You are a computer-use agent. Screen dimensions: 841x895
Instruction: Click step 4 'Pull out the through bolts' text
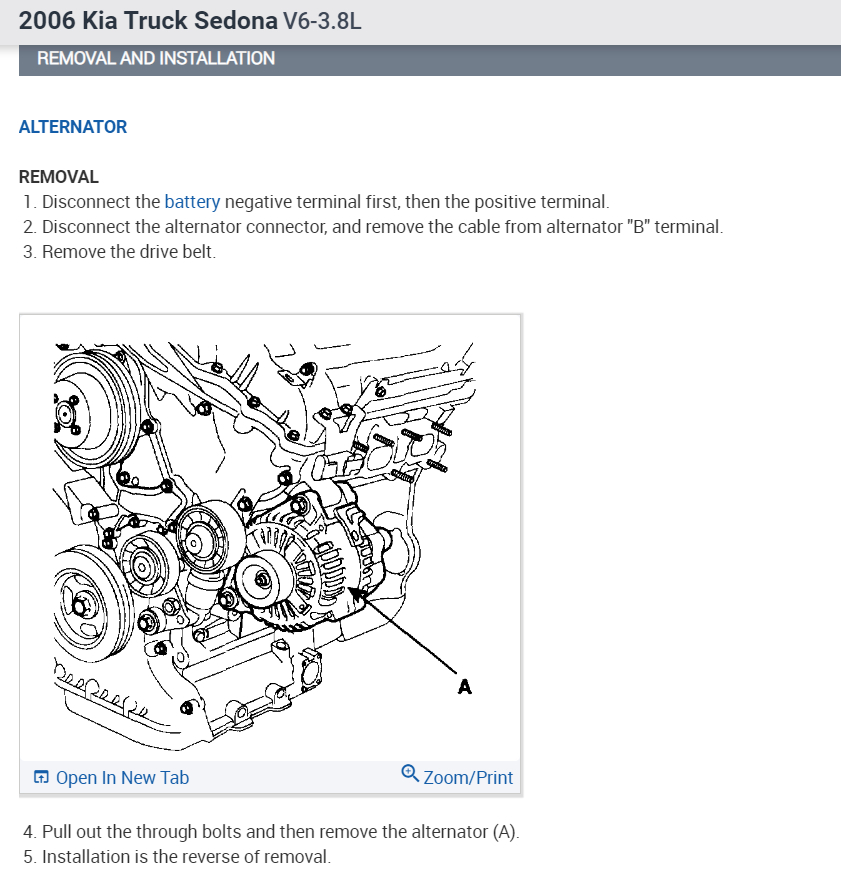[x=280, y=832]
